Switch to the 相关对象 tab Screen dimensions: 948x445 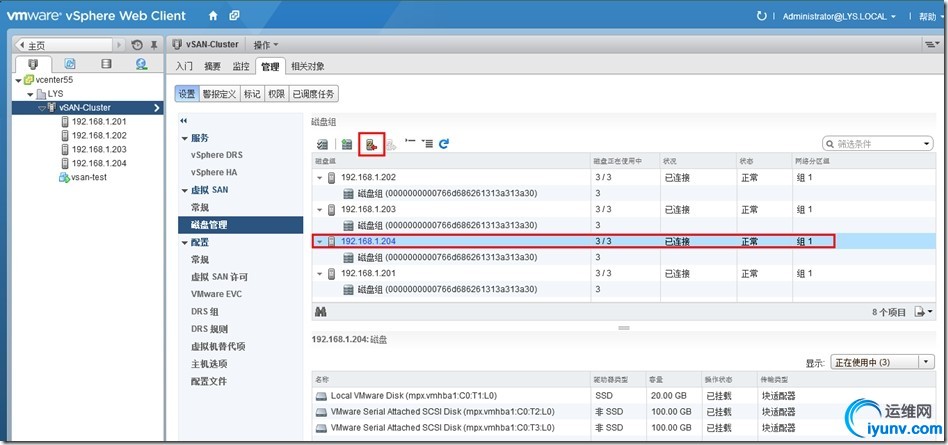308,66
